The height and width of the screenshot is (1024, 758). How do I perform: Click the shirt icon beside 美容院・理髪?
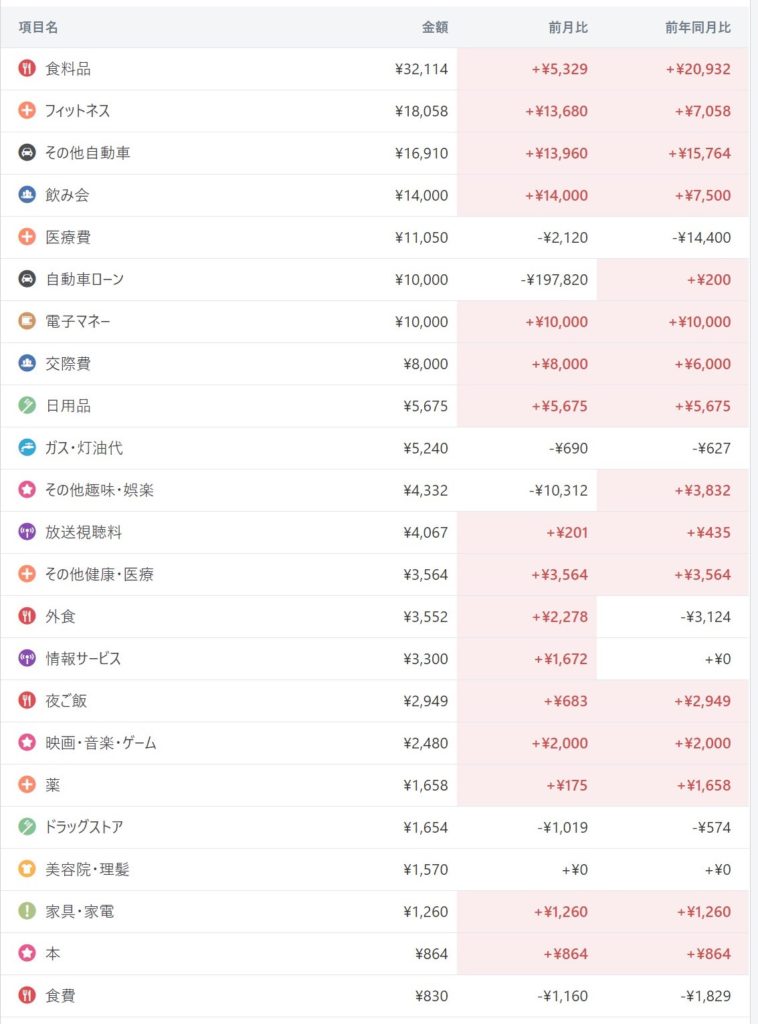click(27, 869)
